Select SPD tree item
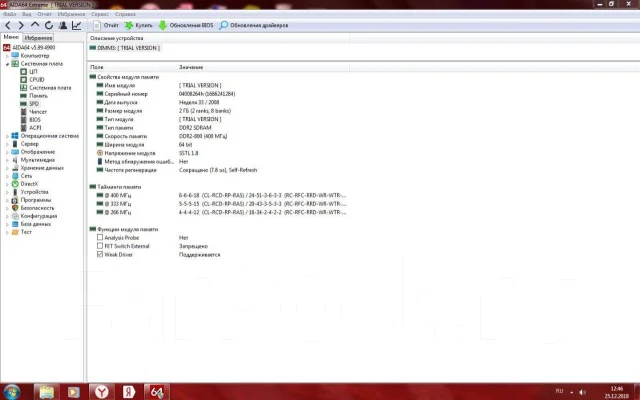640x400 pixels. pyautogui.click(x=34, y=104)
